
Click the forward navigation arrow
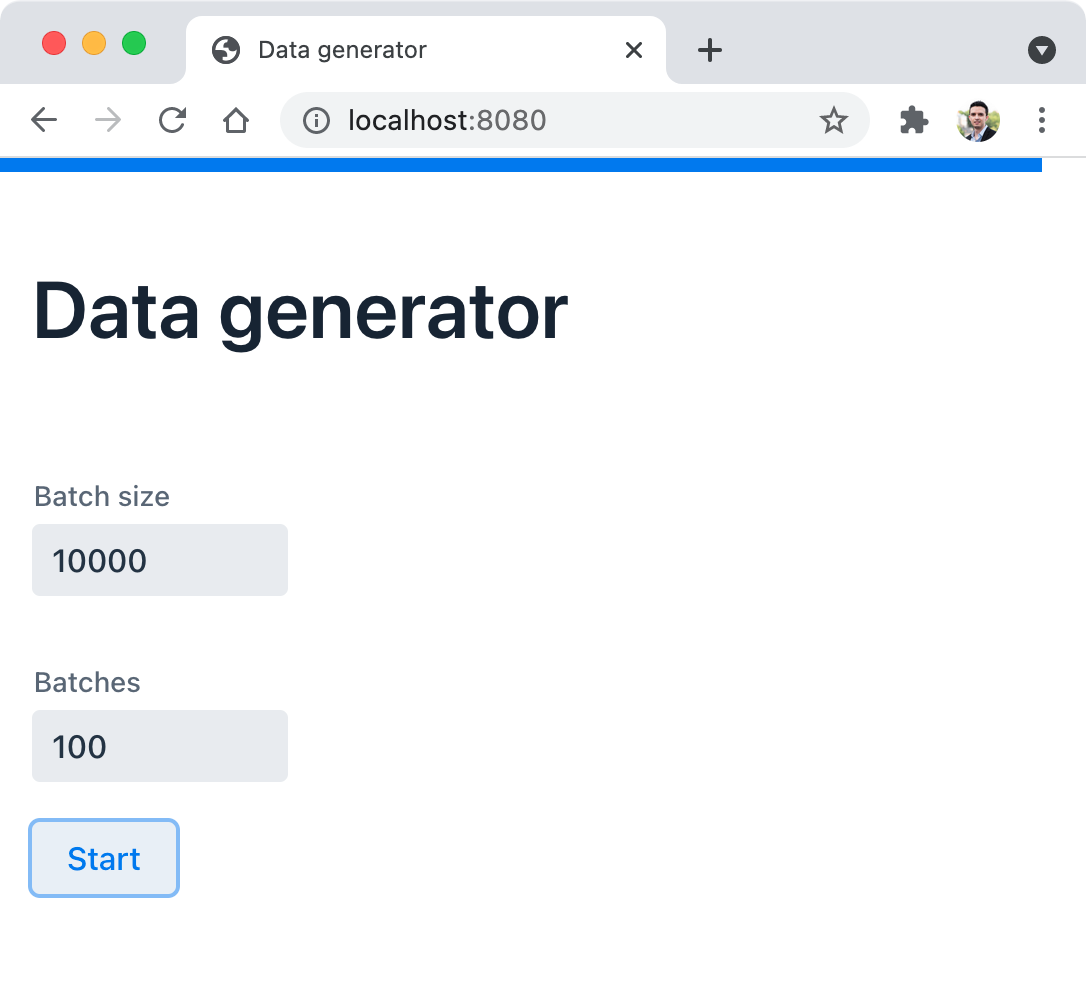[x=106, y=120]
